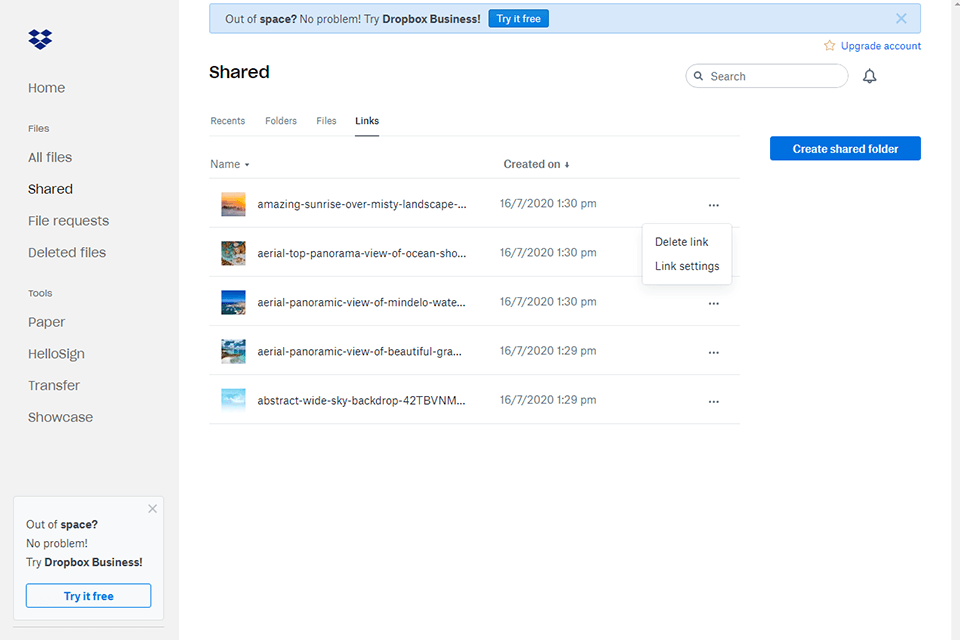Open more options for amazing-sunrise file
Screen dimensions: 960x640
[713, 205]
